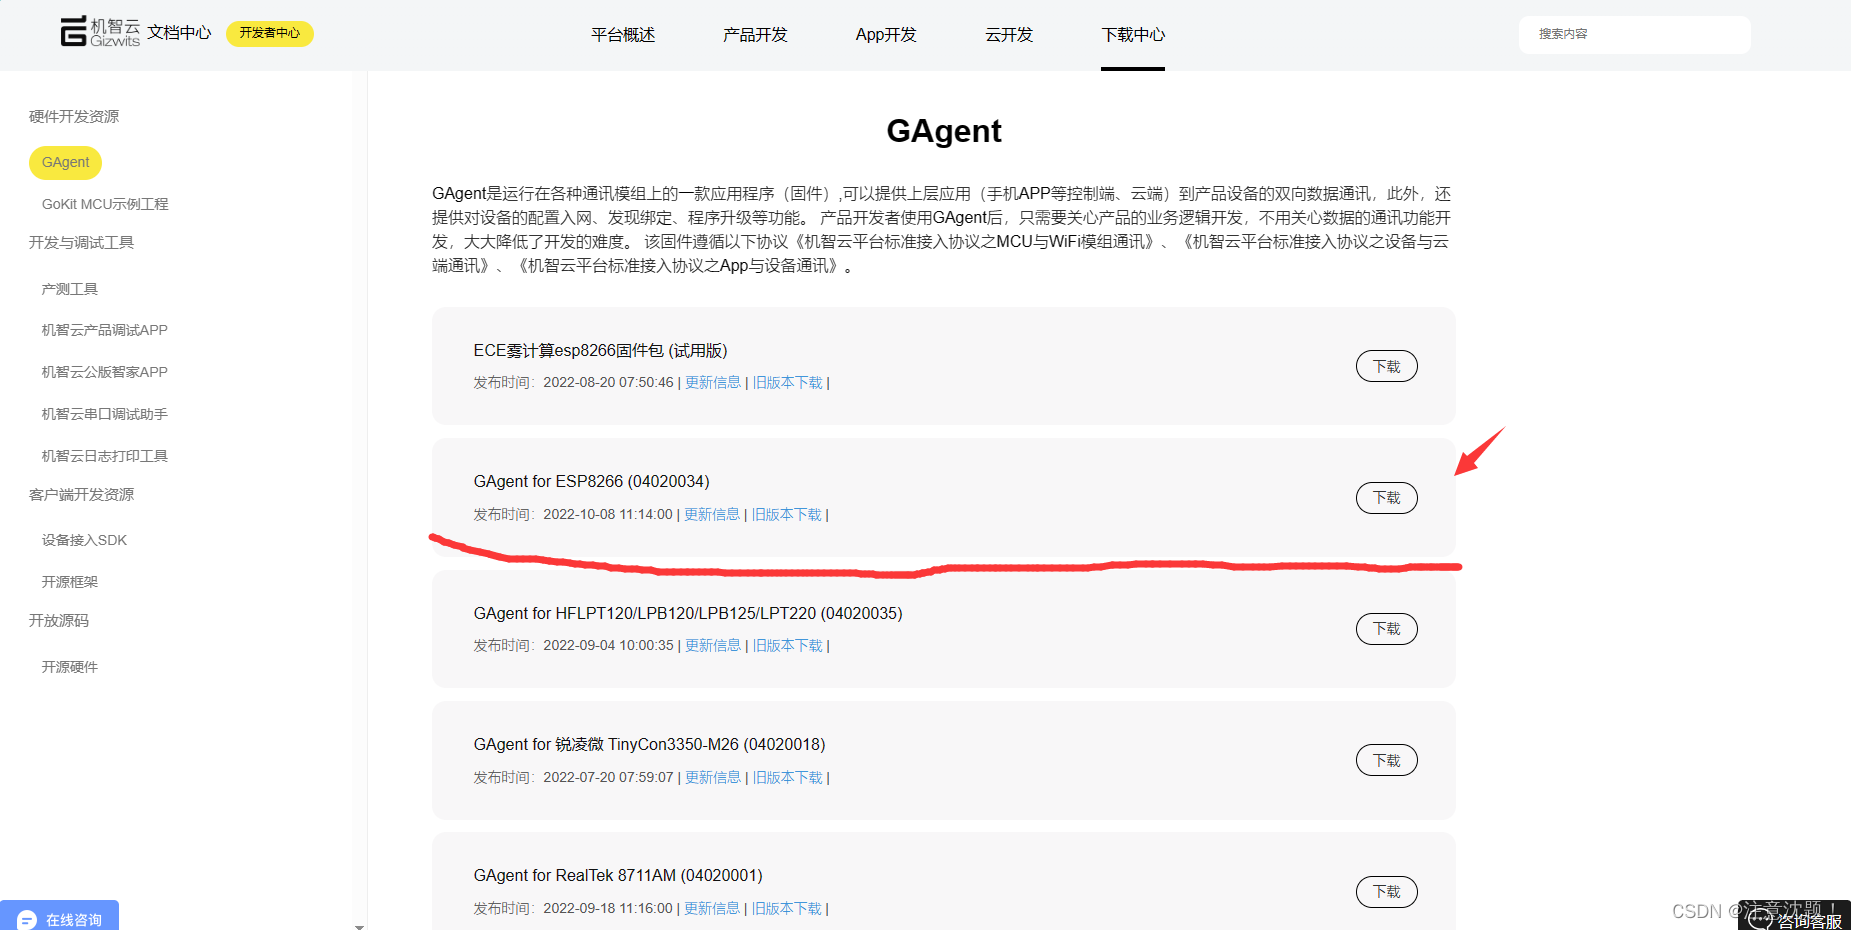Screen dimensions: 1851x930
Task: Open 更新信息 for GAgent HFLPT120
Action: (713, 646)
